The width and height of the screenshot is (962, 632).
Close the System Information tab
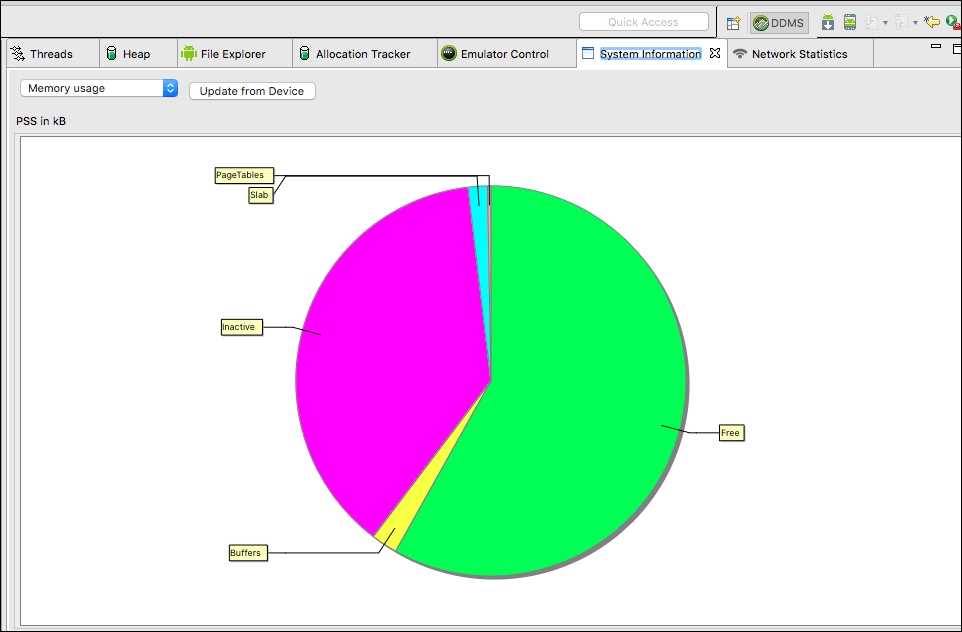click(714, 54)
